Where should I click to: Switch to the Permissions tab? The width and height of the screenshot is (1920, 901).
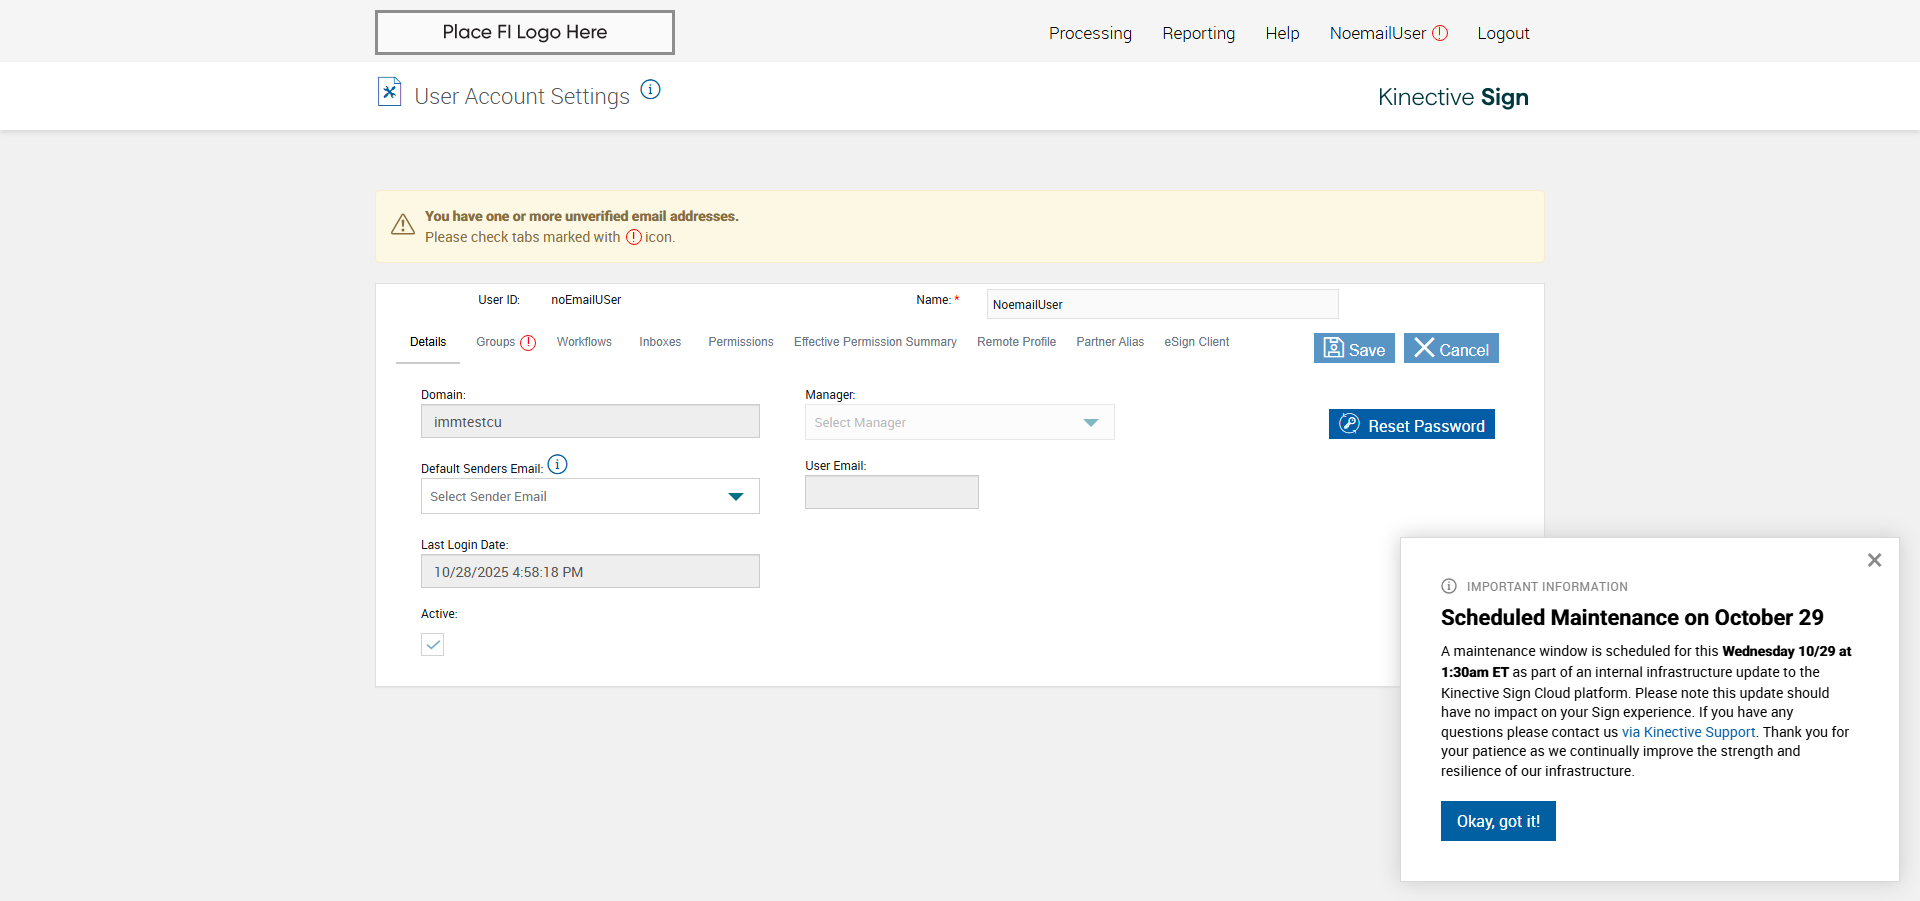pyautogui.click(x=740, y=342)
